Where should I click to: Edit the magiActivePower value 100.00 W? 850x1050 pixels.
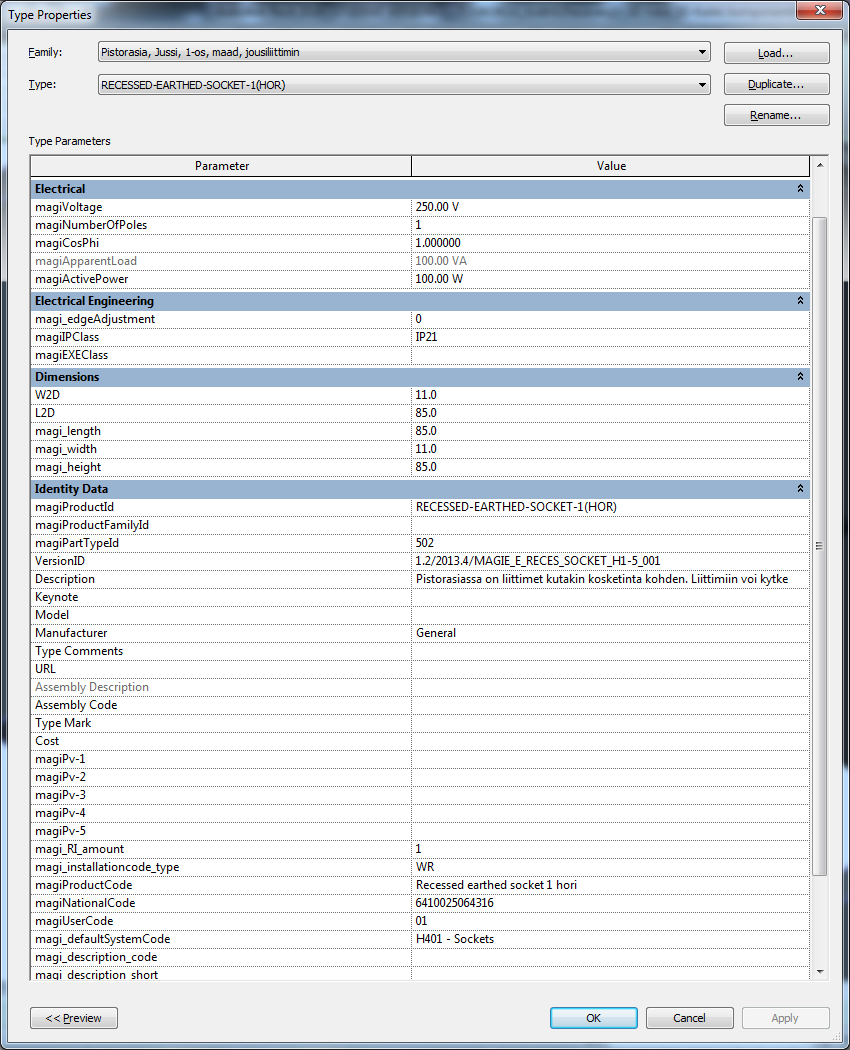(610, 279)
